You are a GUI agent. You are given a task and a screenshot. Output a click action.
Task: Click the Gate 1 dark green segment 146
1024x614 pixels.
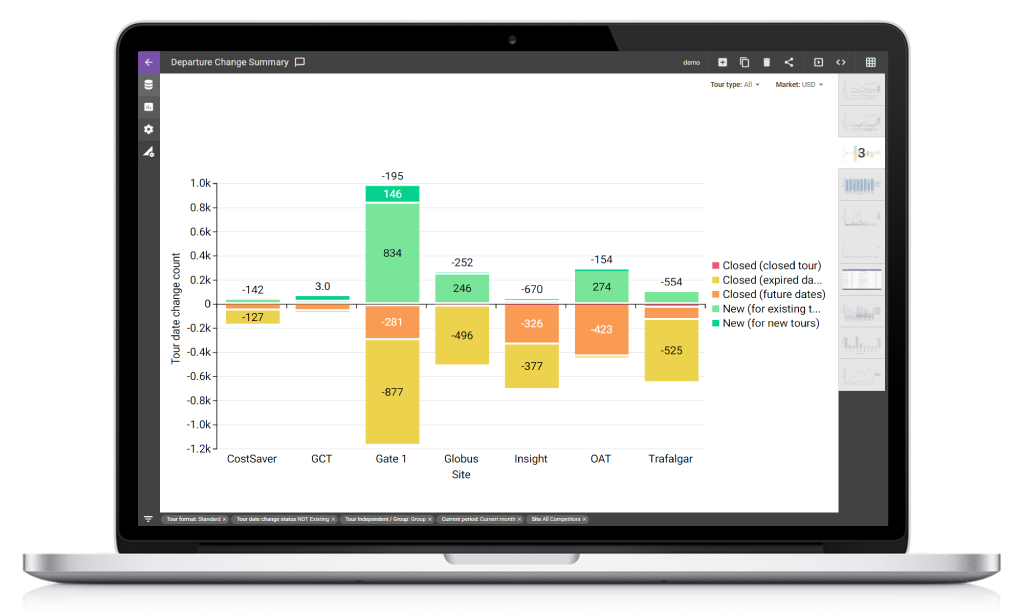(392, 194)
